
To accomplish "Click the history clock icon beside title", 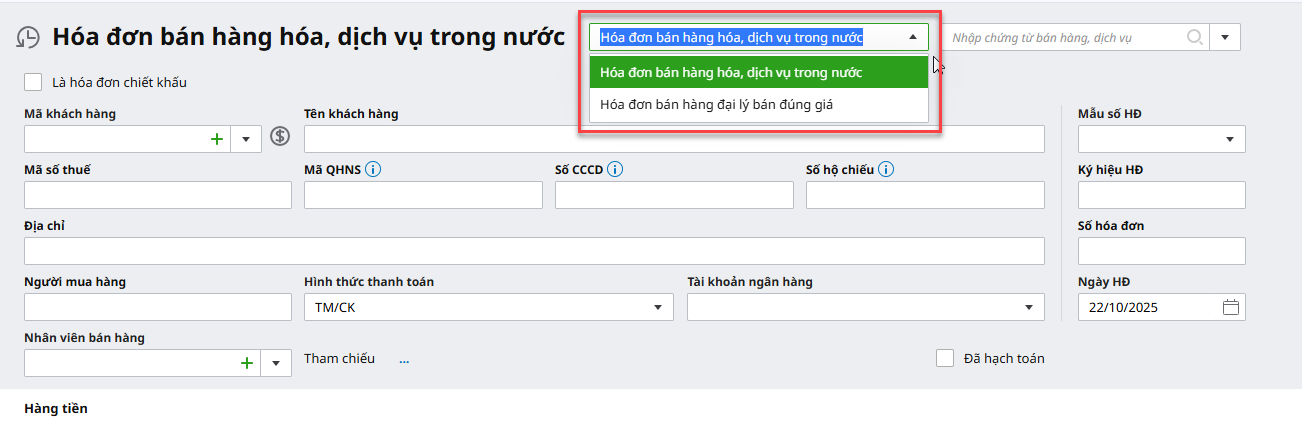I will tap(28, 37).
